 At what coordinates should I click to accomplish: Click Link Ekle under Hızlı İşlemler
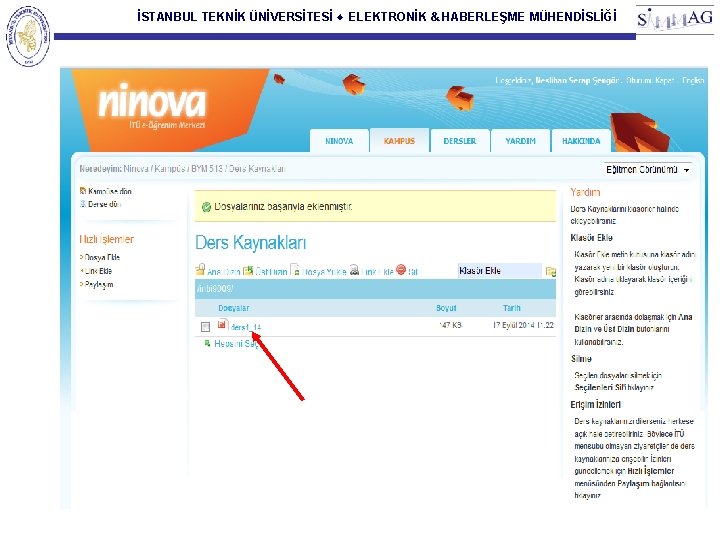98,271
